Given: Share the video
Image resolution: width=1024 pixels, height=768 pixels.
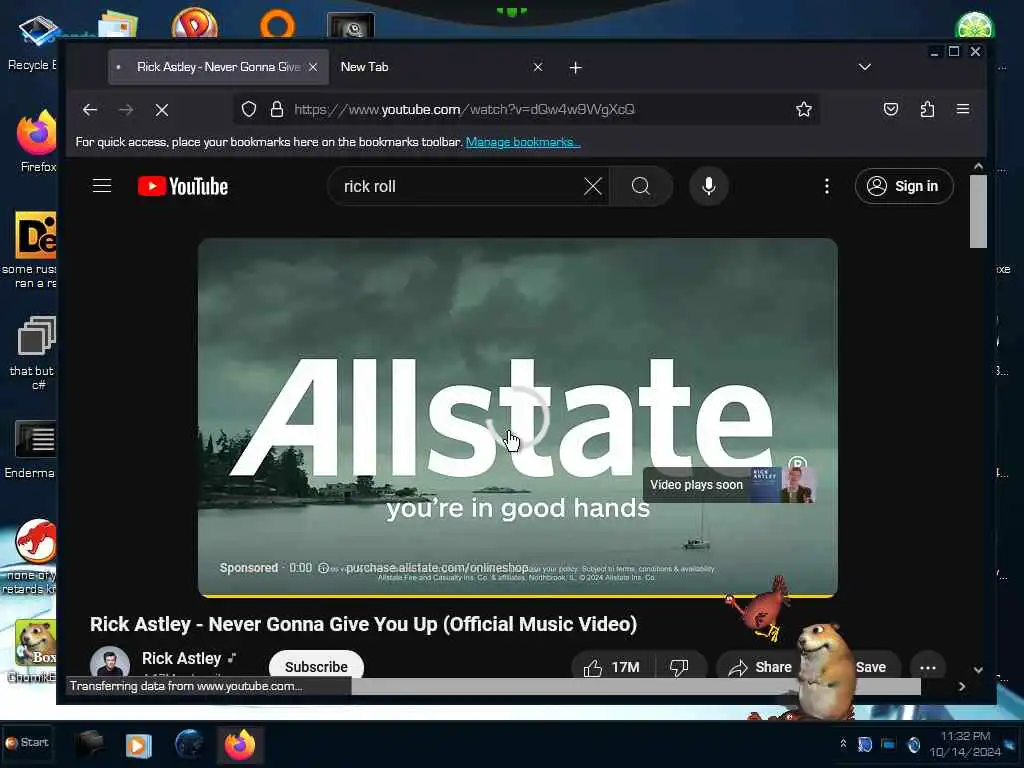Looking at the screenshot, I should (x=760, y=667).
